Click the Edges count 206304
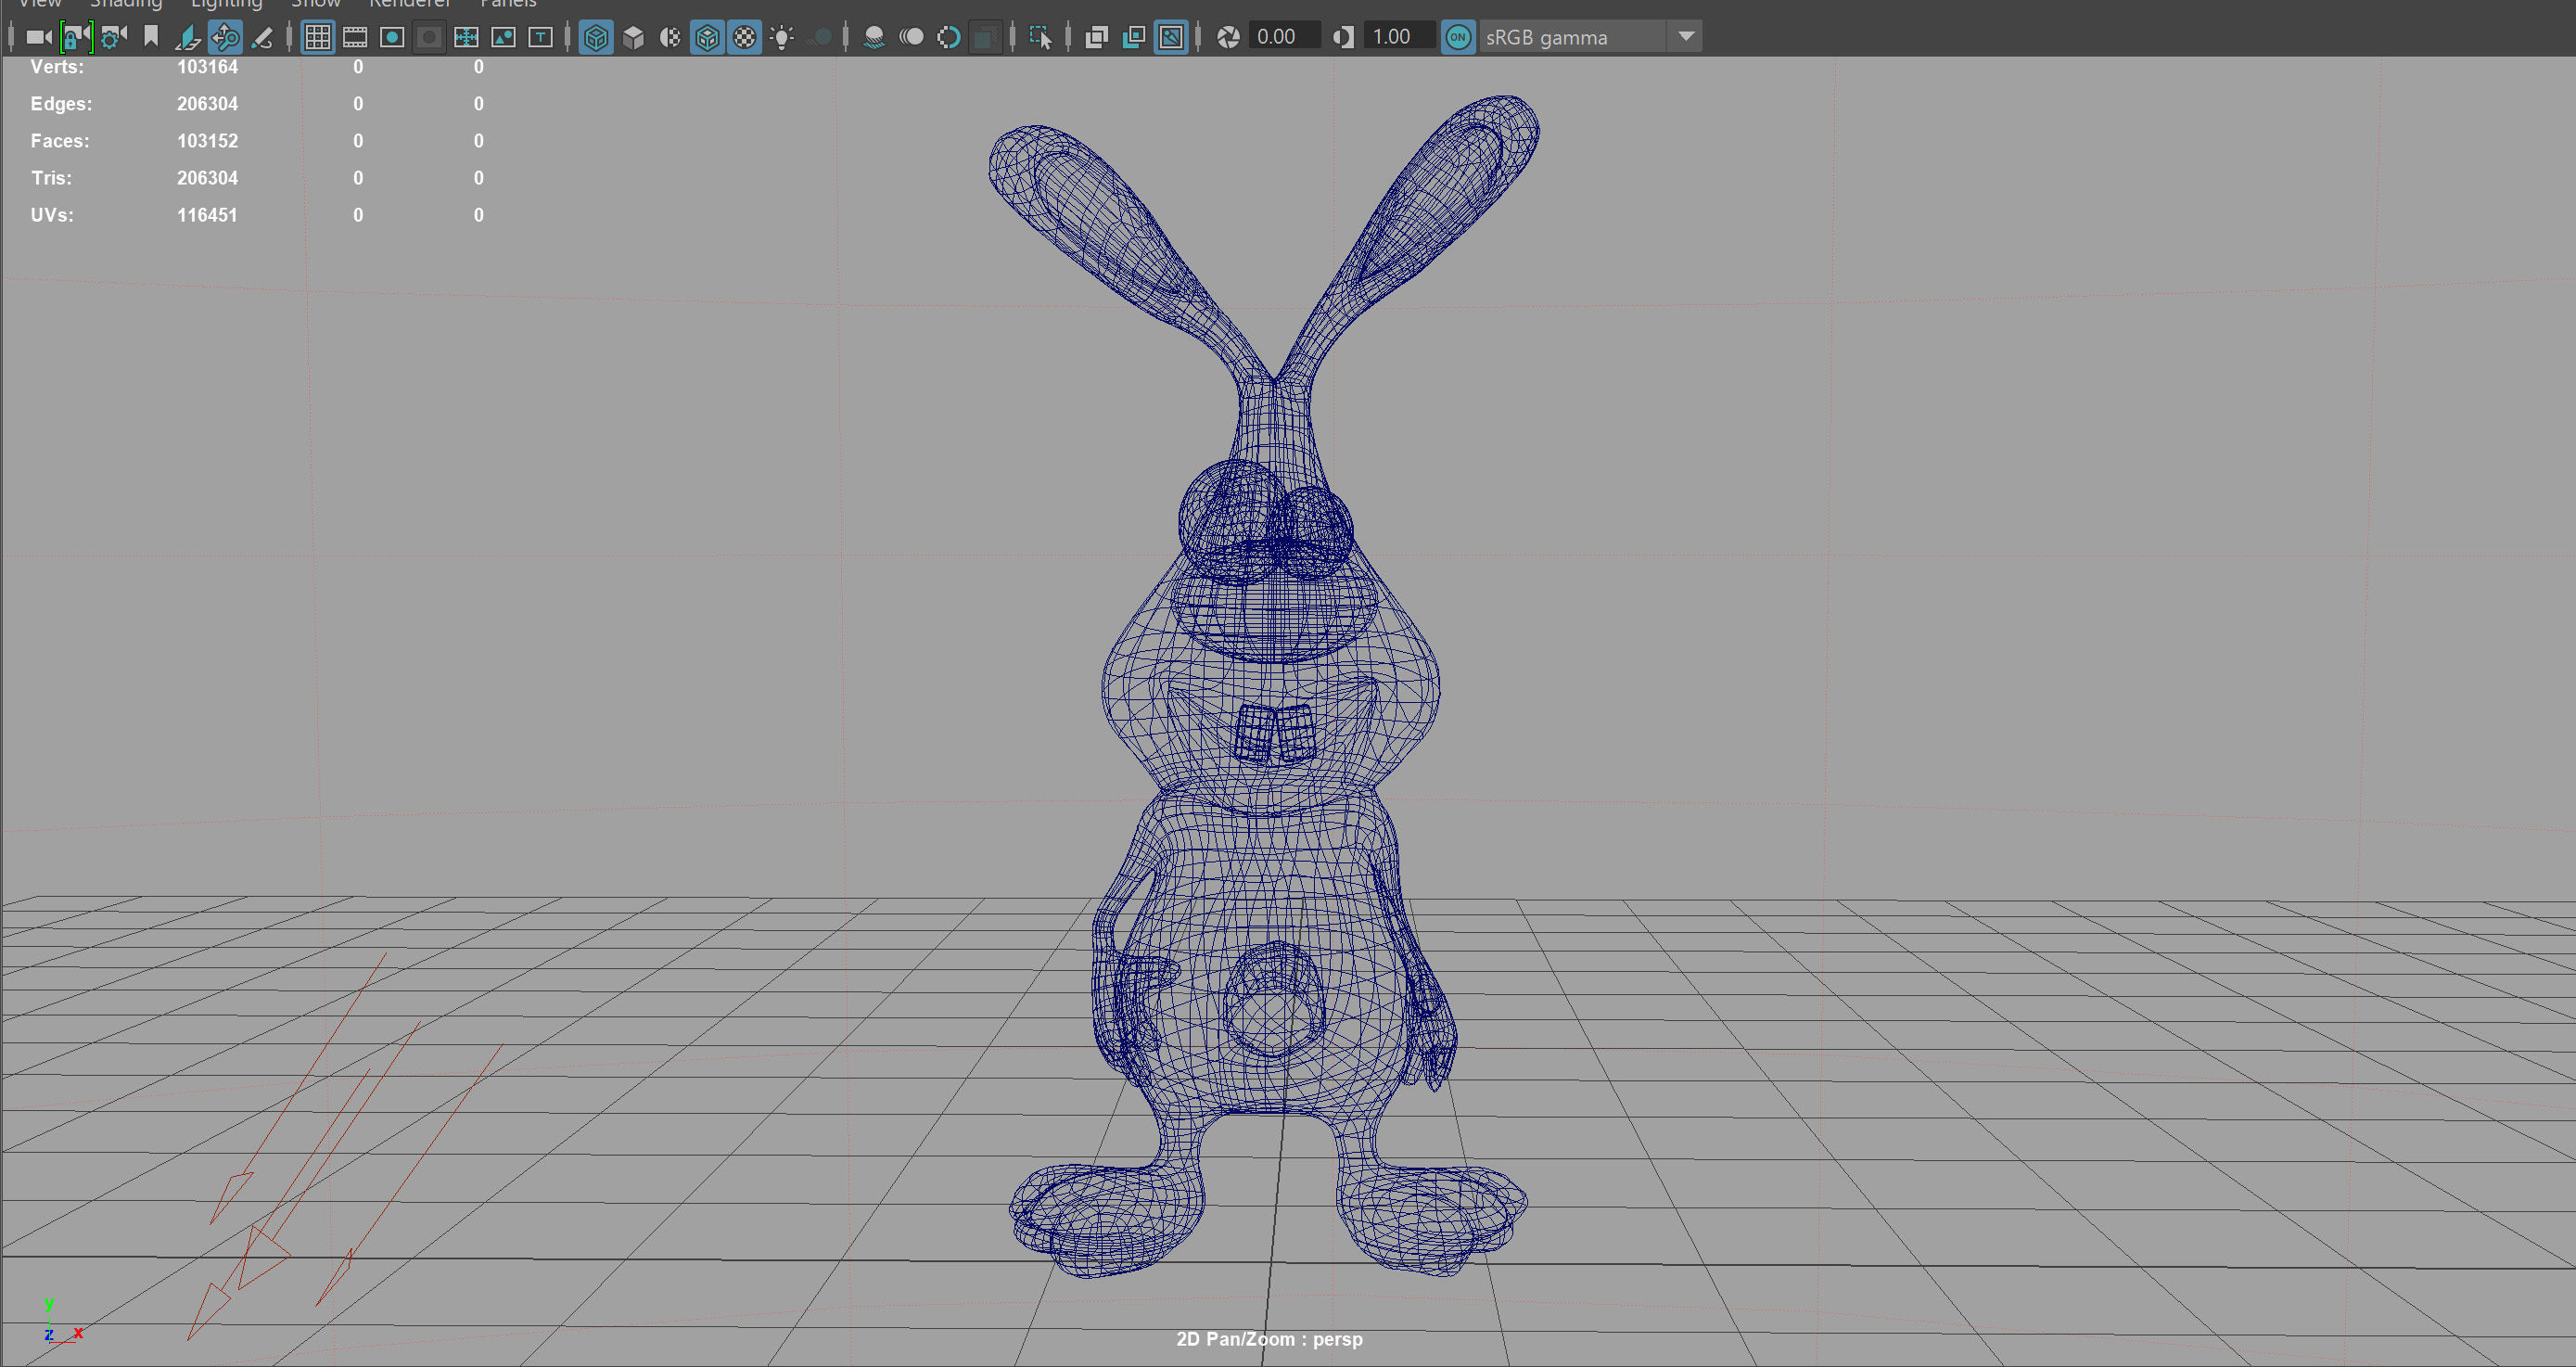Image resolution: width=2576 pixels, height=1367 pixels. [207, 104]
